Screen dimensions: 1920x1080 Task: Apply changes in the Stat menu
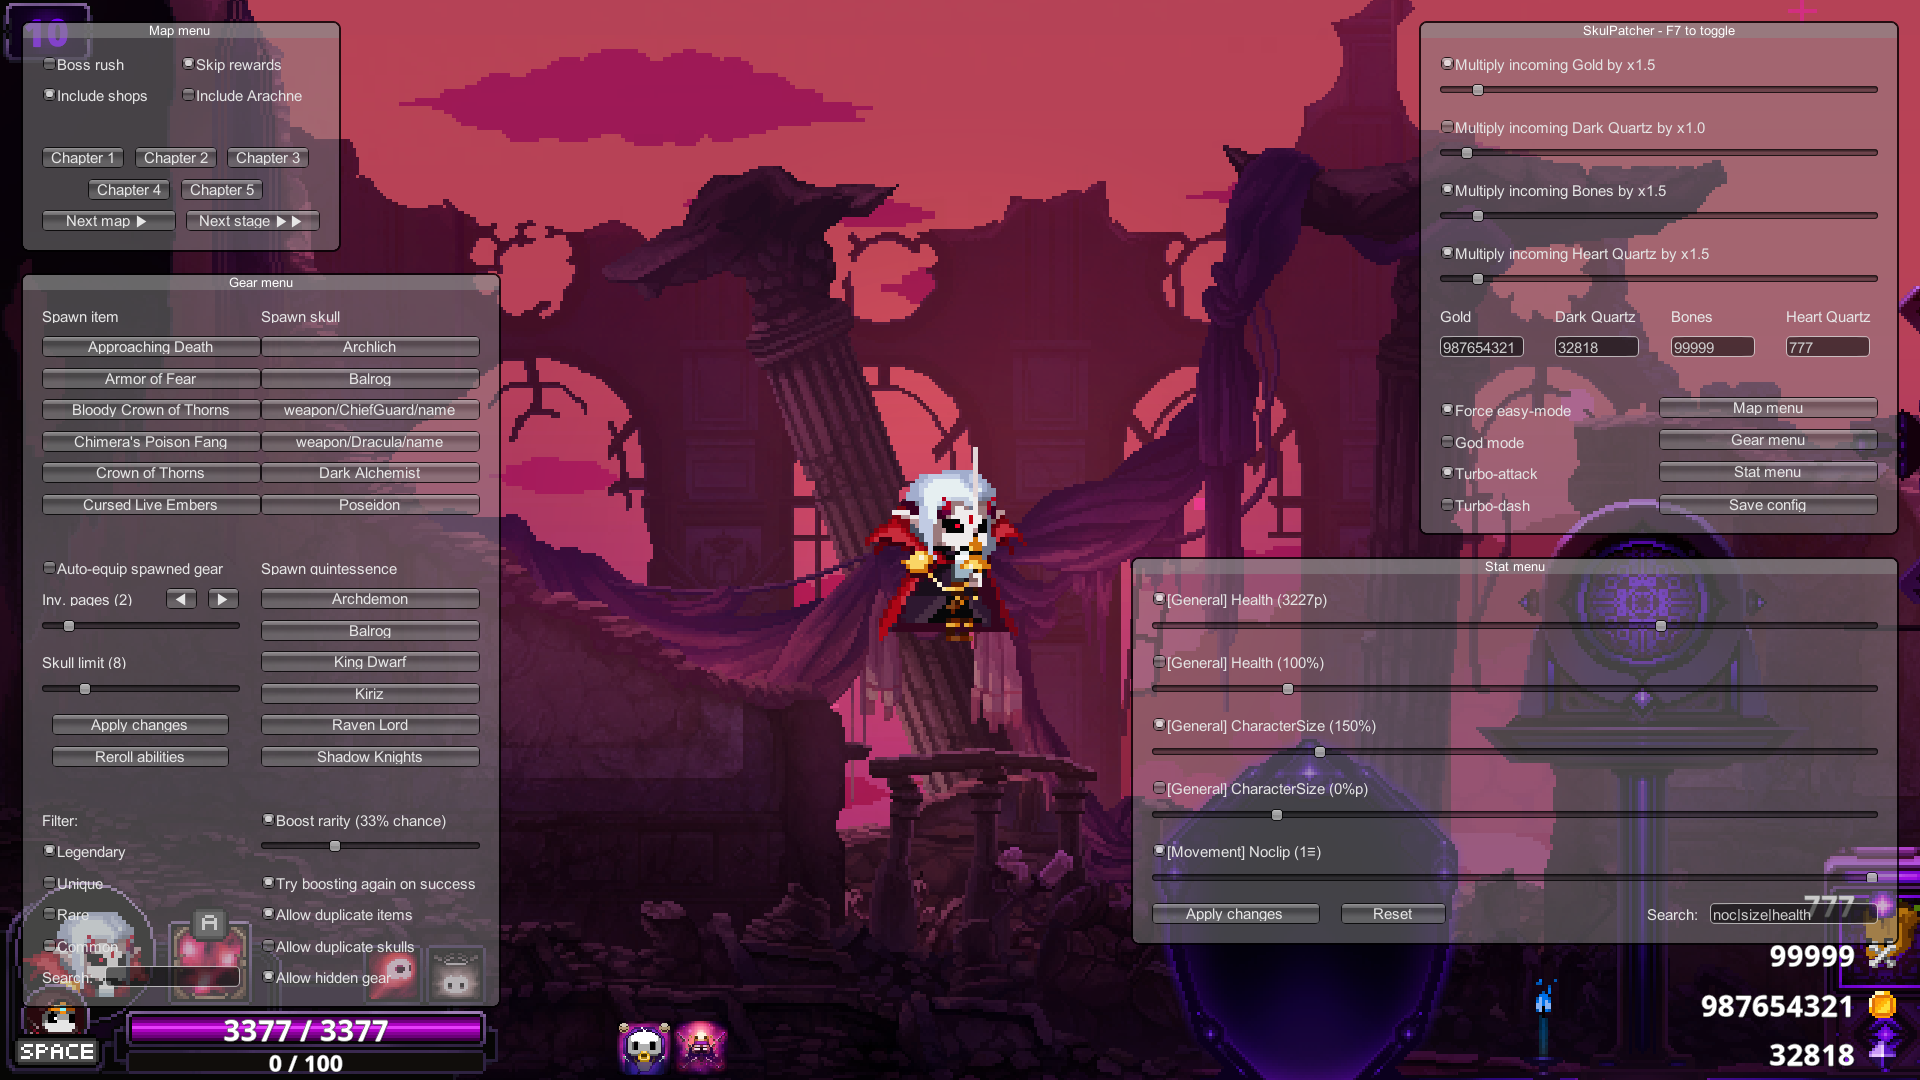point(1235,914)
